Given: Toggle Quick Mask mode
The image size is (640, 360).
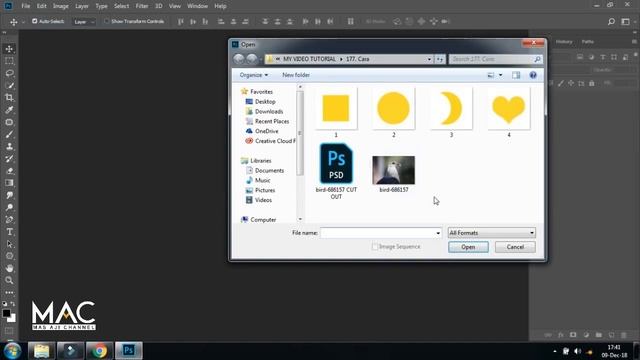Looking at the screenshot, I should coord(9,331).
